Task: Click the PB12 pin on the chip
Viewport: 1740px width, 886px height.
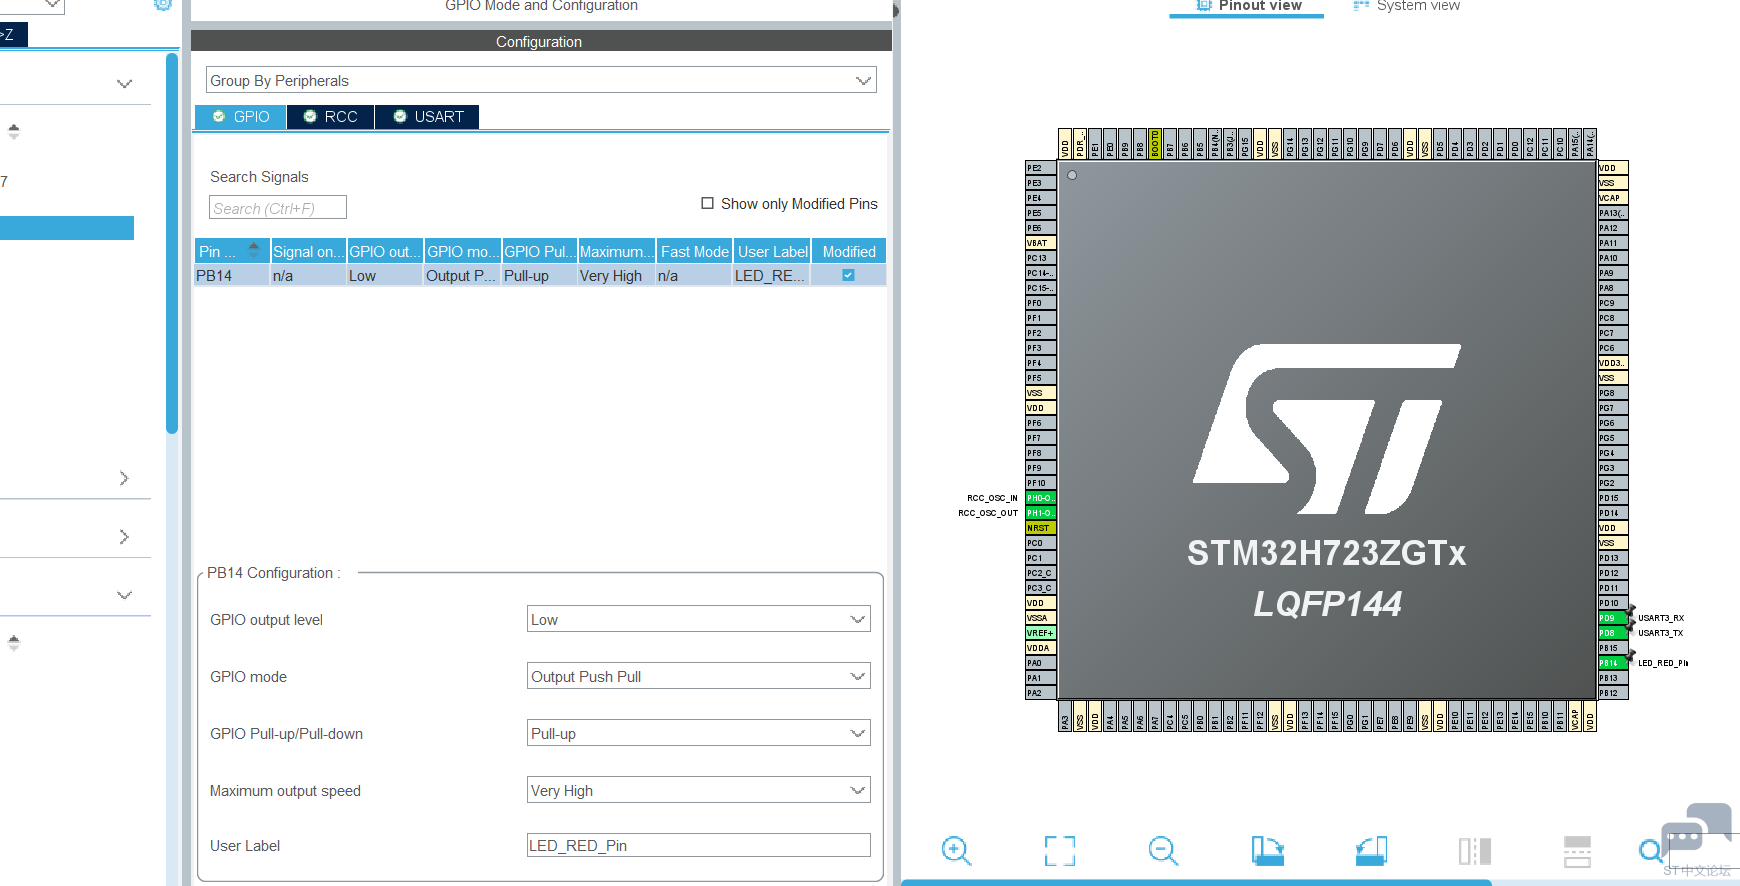Action: [x=1612, y=693]
